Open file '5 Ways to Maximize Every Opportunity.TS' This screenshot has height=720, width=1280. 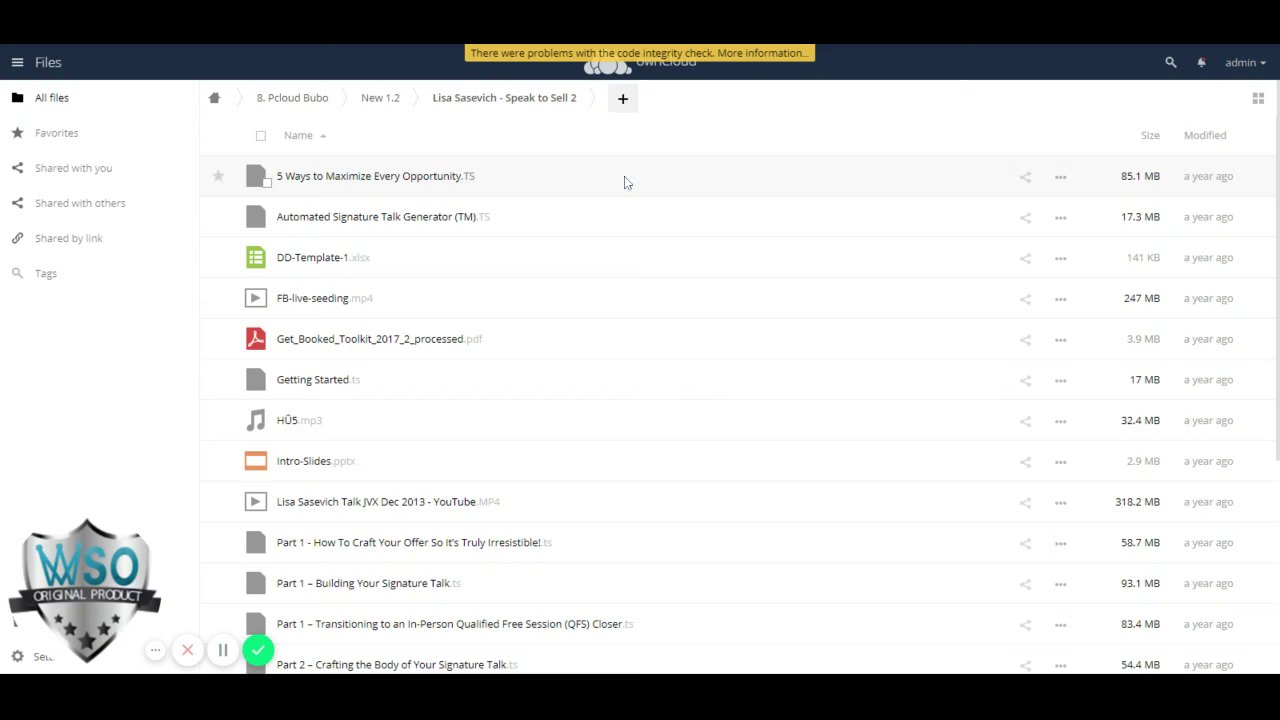click(x=375, y=176)
